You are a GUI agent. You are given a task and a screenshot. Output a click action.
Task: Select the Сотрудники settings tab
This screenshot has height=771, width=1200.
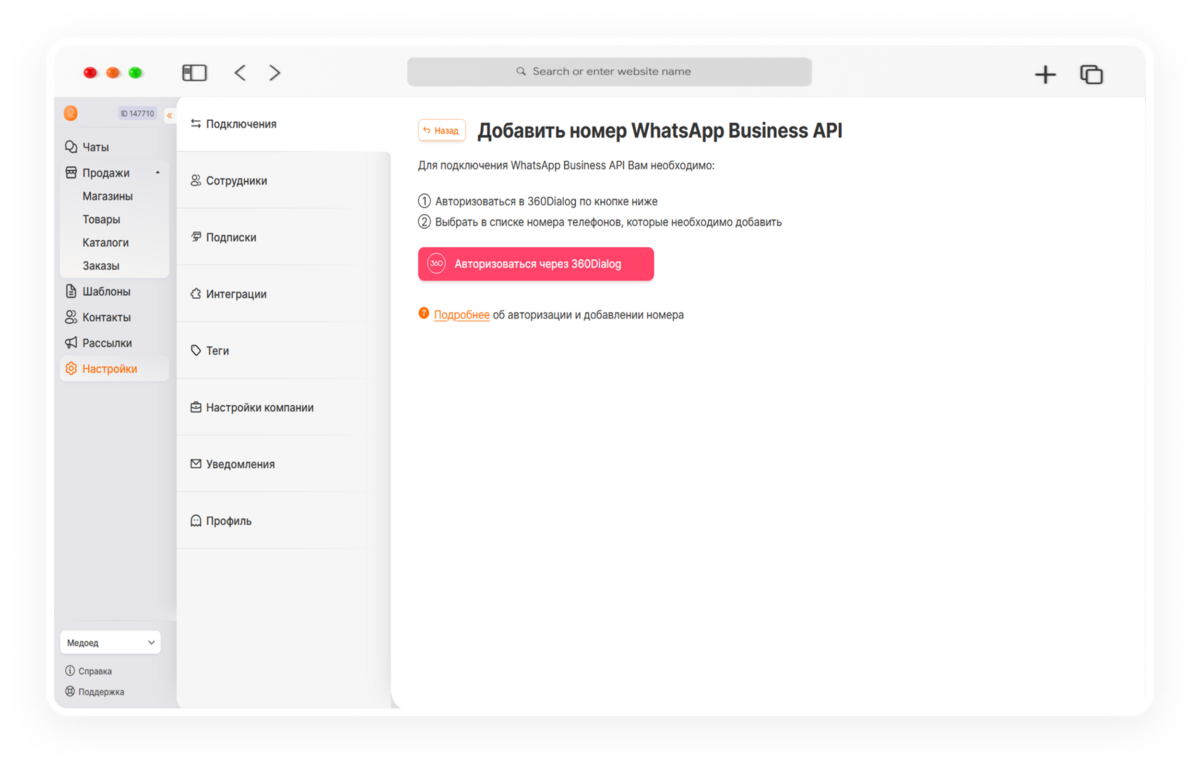click(283, 181)
